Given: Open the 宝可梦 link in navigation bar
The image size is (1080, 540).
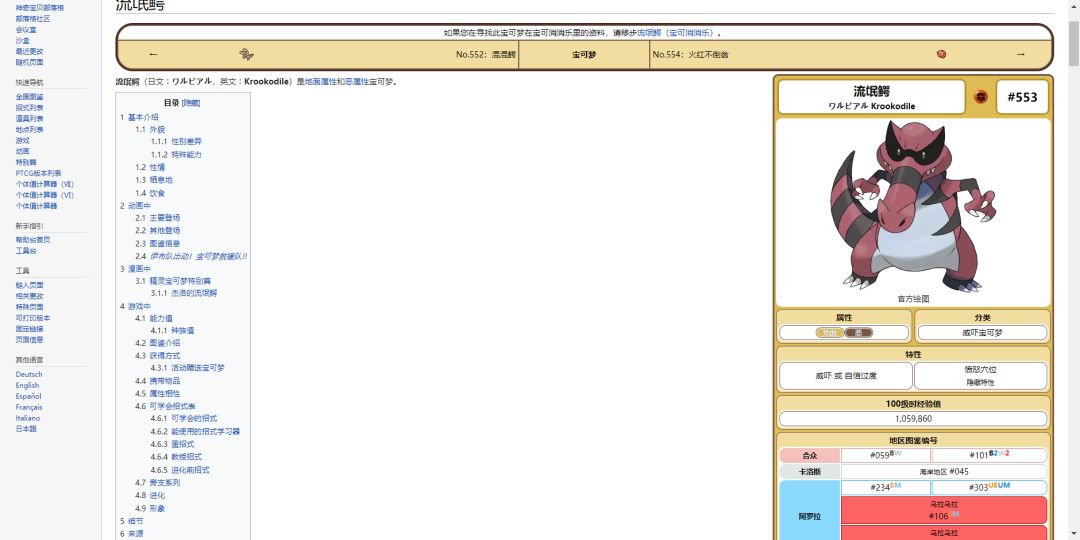Looking at the screenshot, I should click(x=583, y=54).
